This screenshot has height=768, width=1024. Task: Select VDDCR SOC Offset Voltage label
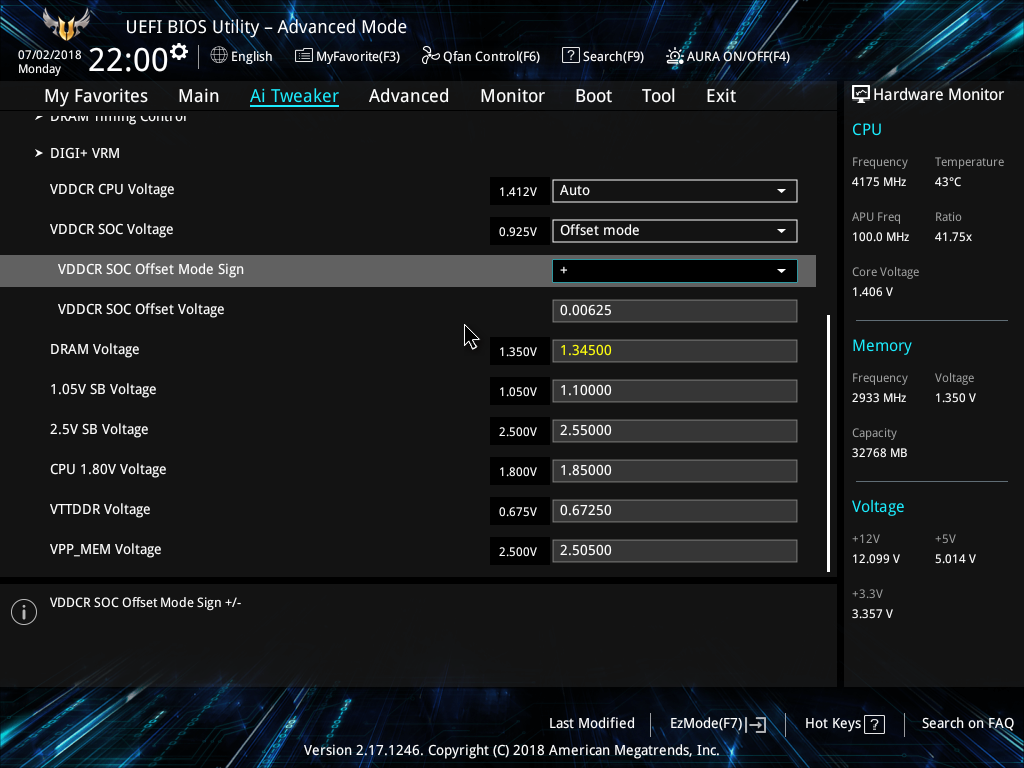click(141, 310)
